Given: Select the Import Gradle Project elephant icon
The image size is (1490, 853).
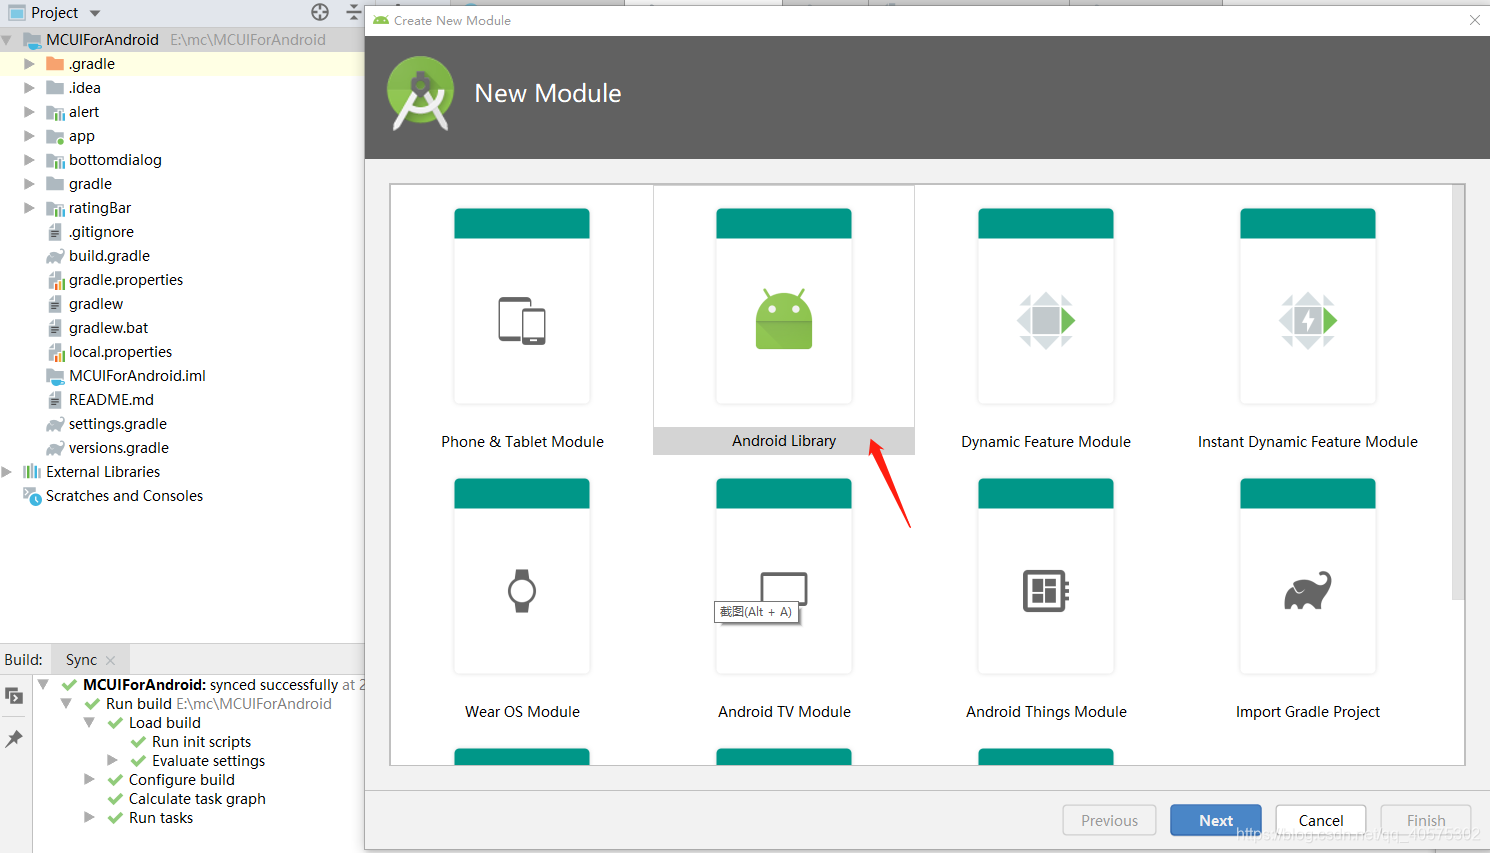Looking at the screenshot, I should click(1308, 590).
